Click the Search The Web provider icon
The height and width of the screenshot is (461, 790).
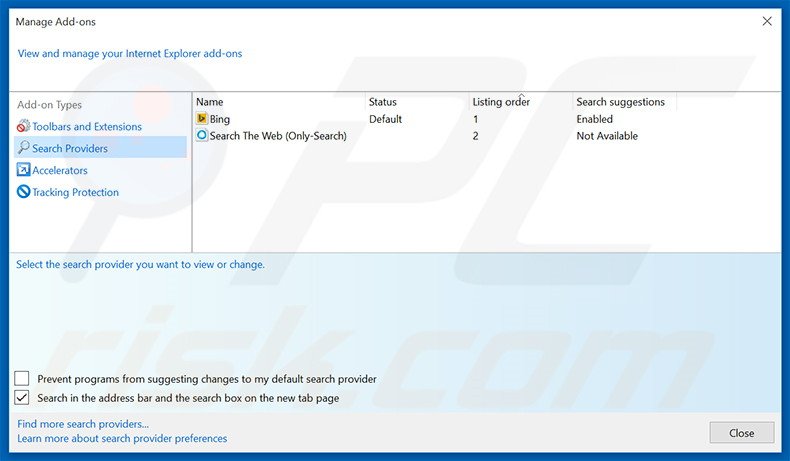pyautogui.click(x=202, y=135)
